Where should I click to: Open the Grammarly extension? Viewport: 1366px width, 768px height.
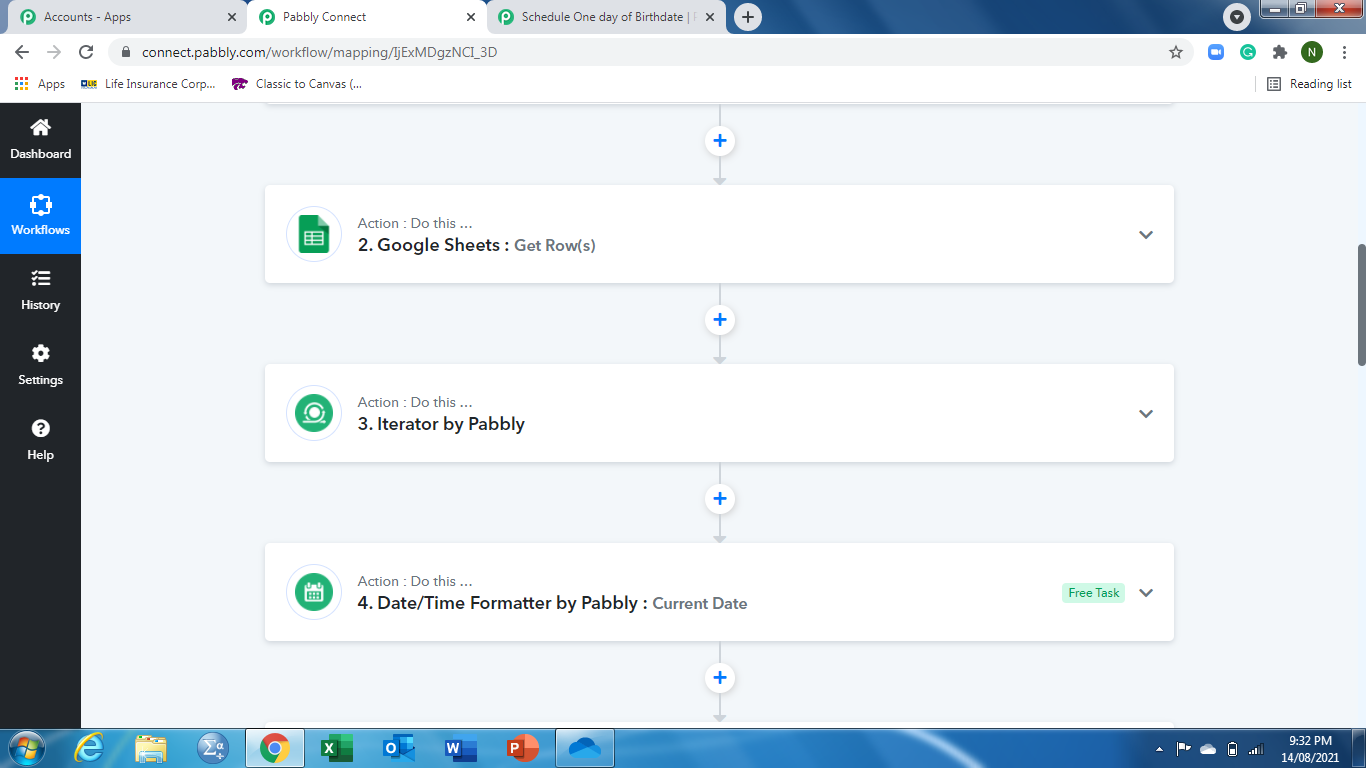(1248, 52)
